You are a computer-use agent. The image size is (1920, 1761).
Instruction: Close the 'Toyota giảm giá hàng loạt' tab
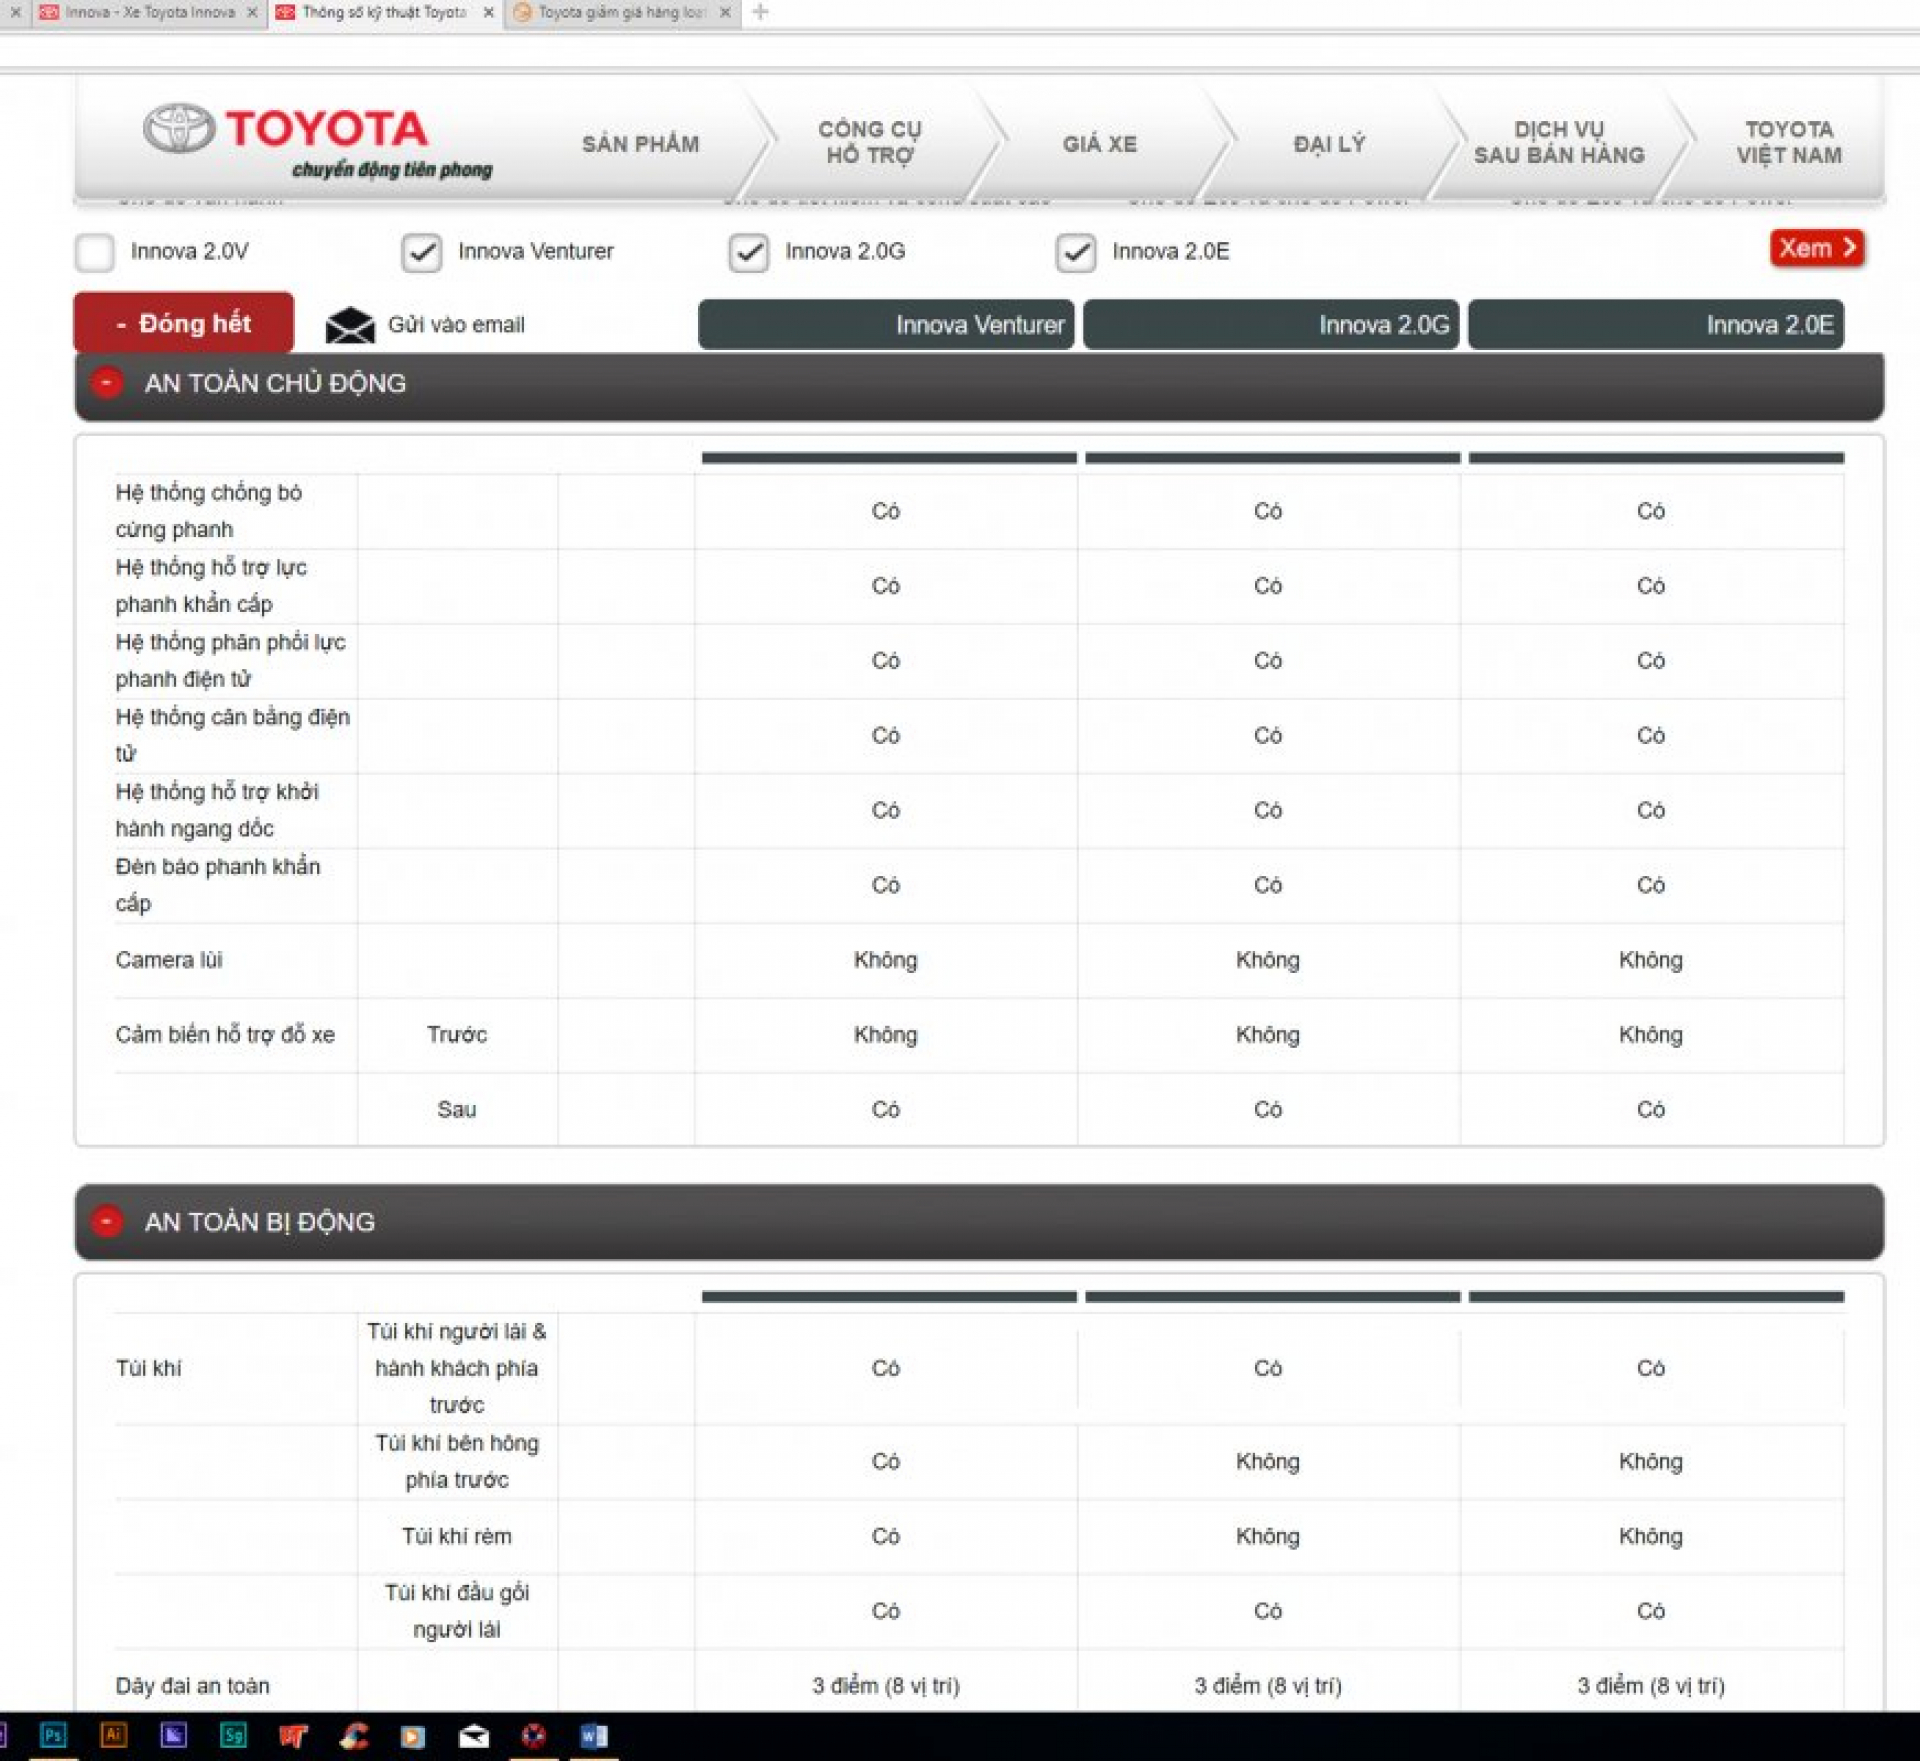(726, 12)
